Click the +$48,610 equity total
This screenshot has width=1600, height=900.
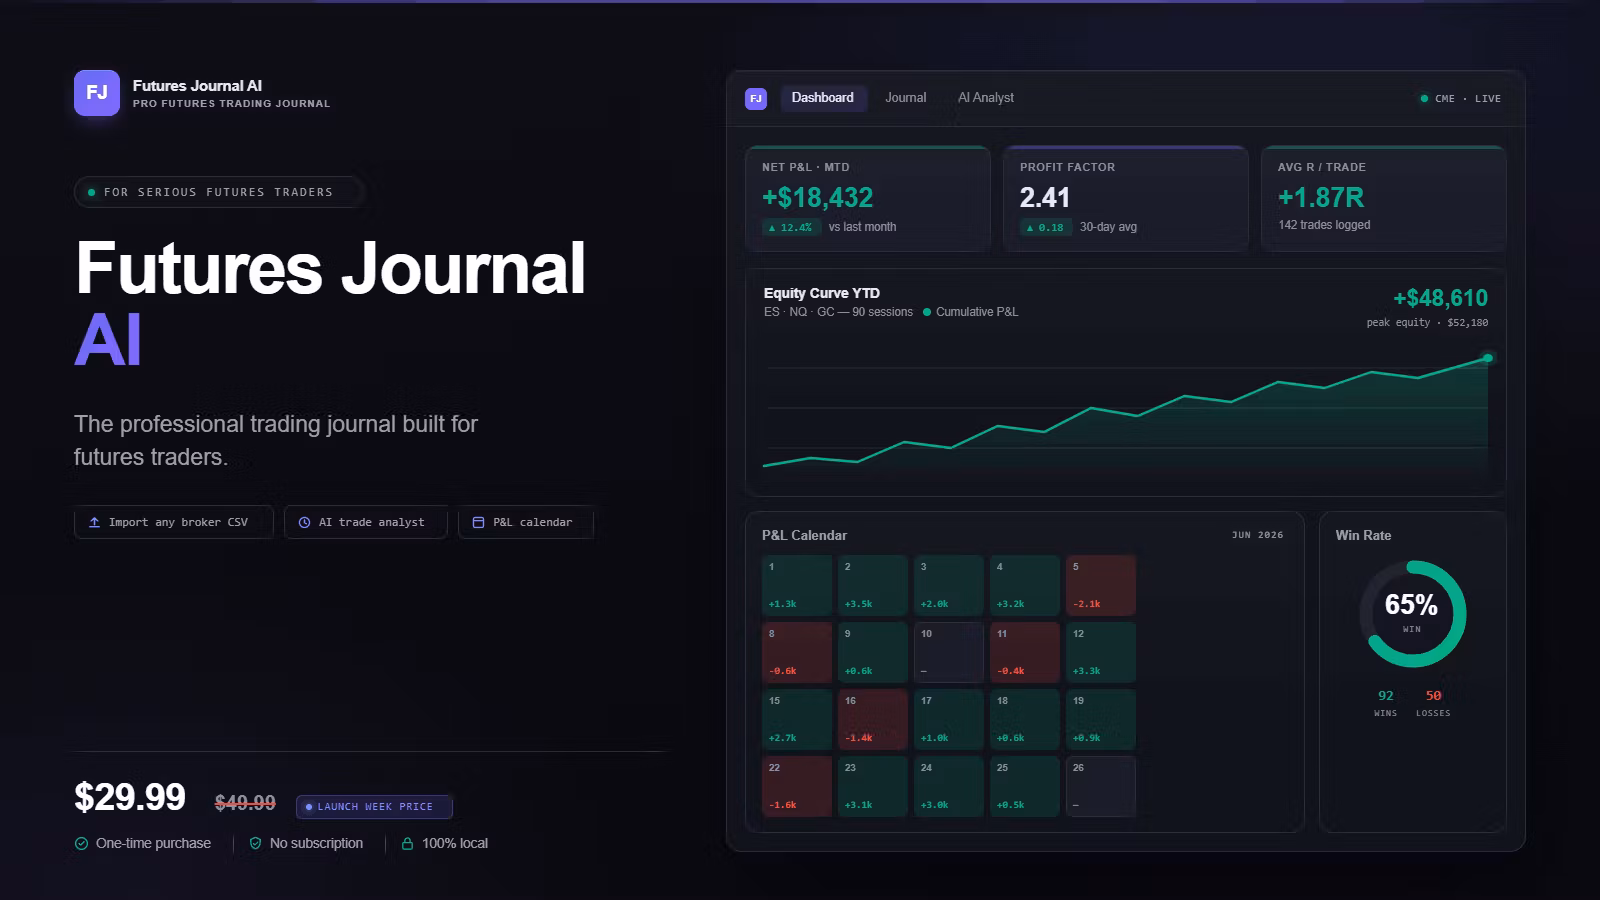point(1440,298)
